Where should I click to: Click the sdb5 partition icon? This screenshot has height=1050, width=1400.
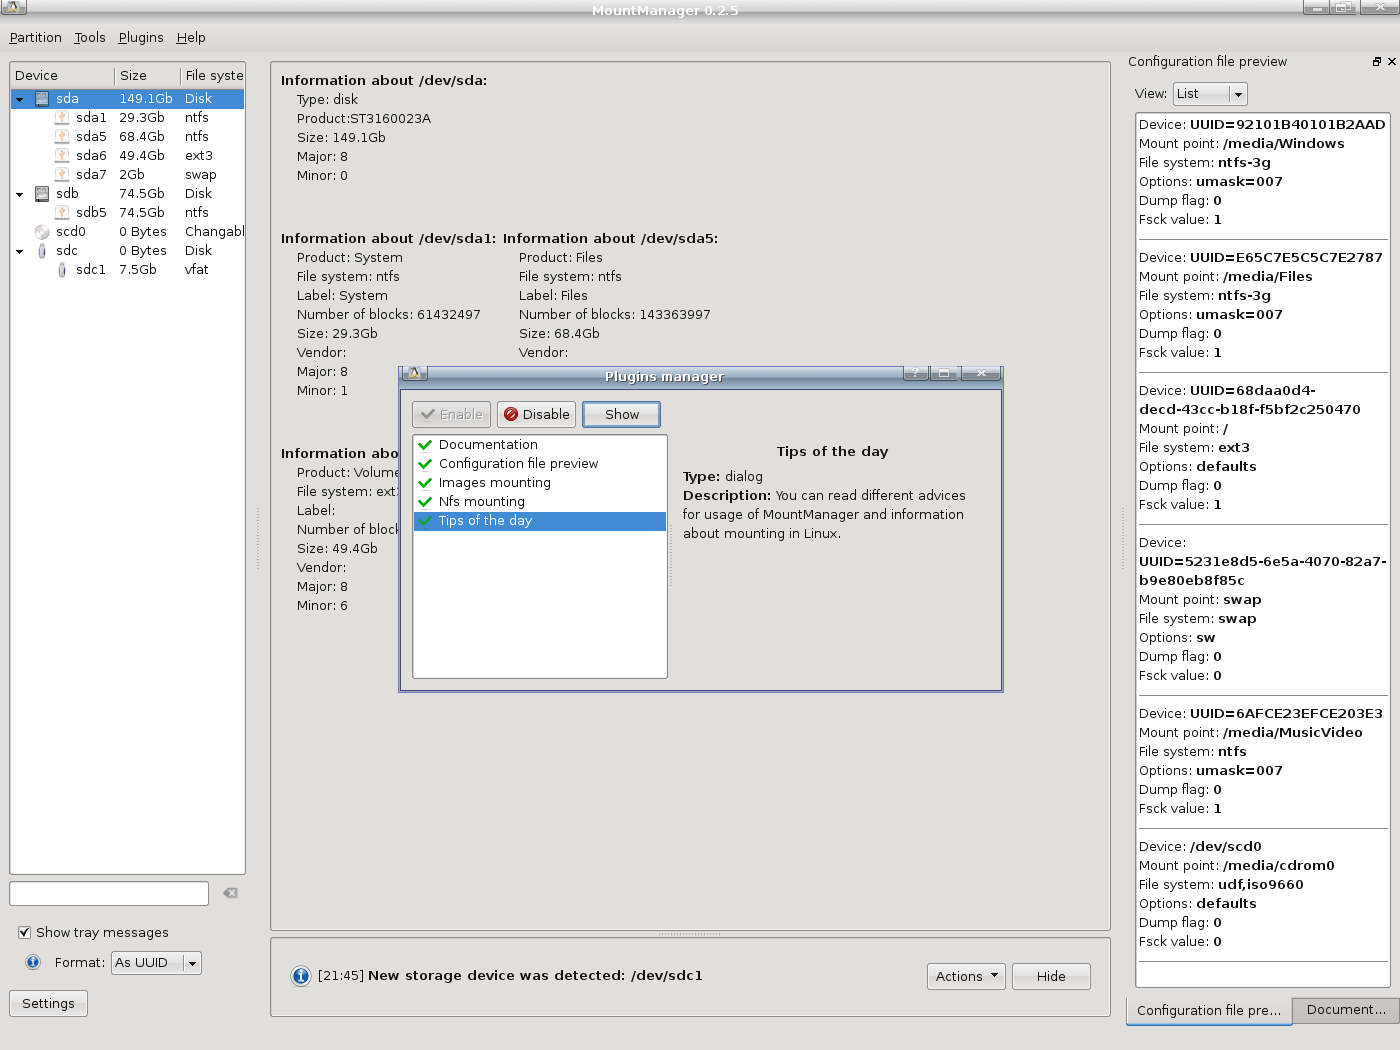point(62,213)
